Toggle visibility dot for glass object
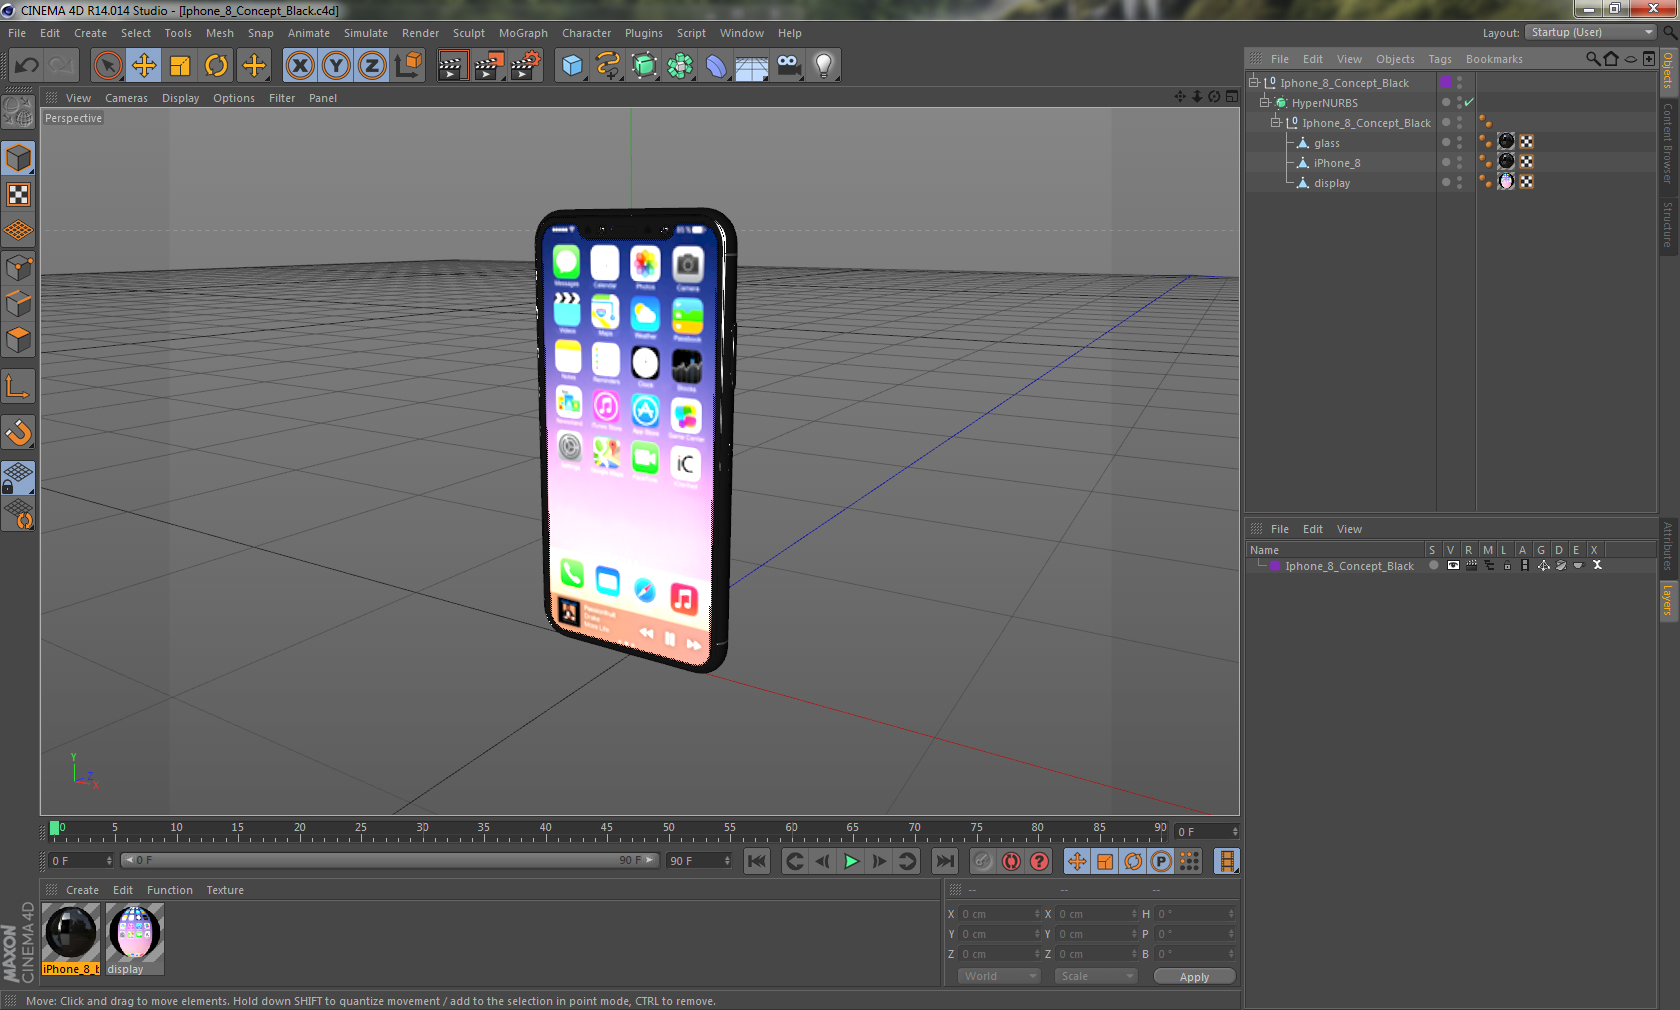This screenshot has height=1010, width=1680. 1446,142
